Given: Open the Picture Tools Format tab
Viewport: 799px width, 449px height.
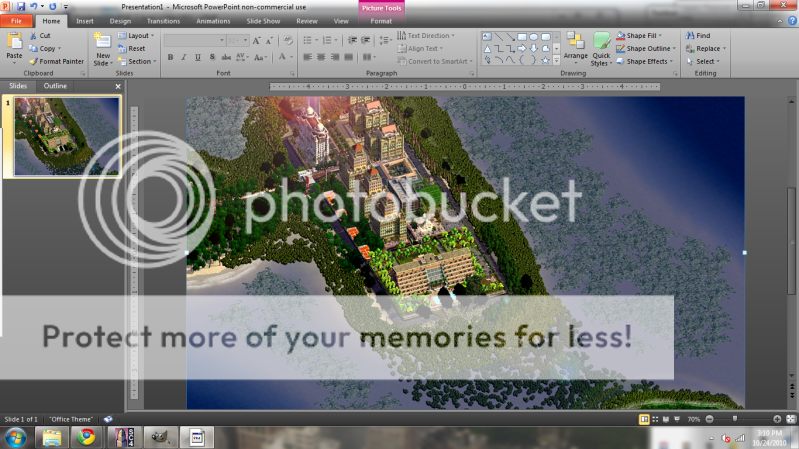Looking at the screenshot, I should pos(381,21).
